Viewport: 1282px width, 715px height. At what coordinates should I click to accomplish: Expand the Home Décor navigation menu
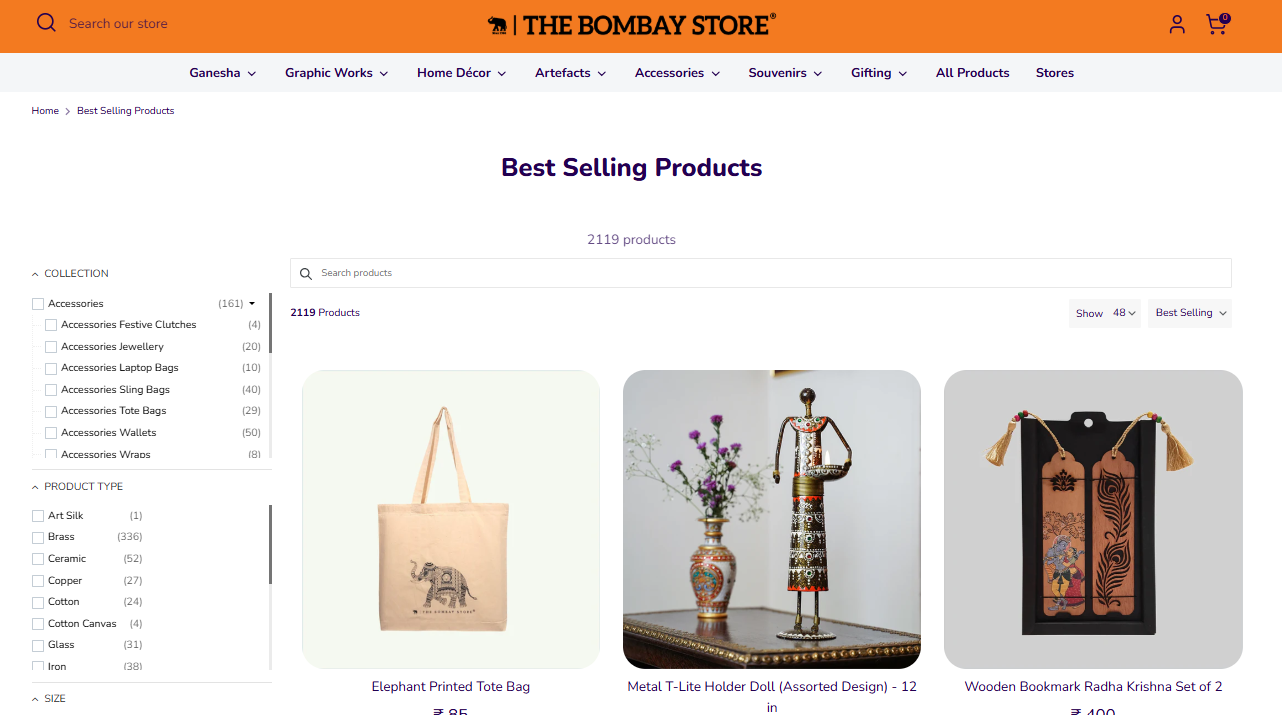[461, 72]
